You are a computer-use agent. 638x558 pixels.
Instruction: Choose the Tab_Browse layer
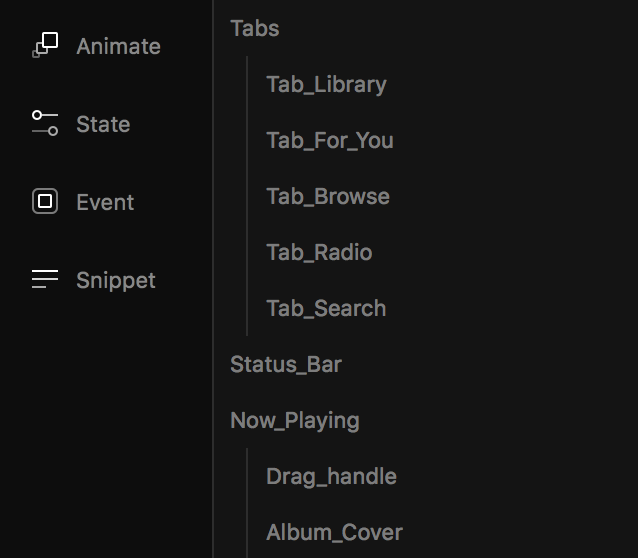pos(328,196)
